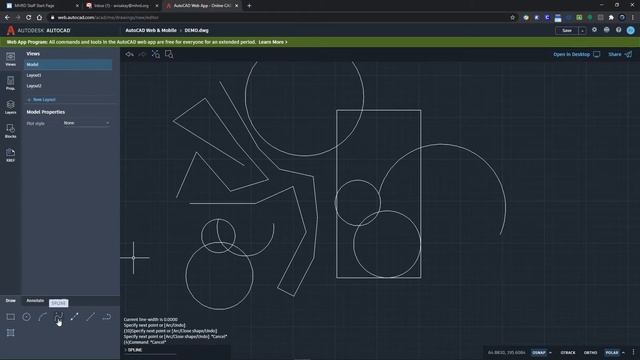Click the Redo arrow in canvas toolbar
The height and width of the screenshot is (360, 640).
[x=142, y=54]
